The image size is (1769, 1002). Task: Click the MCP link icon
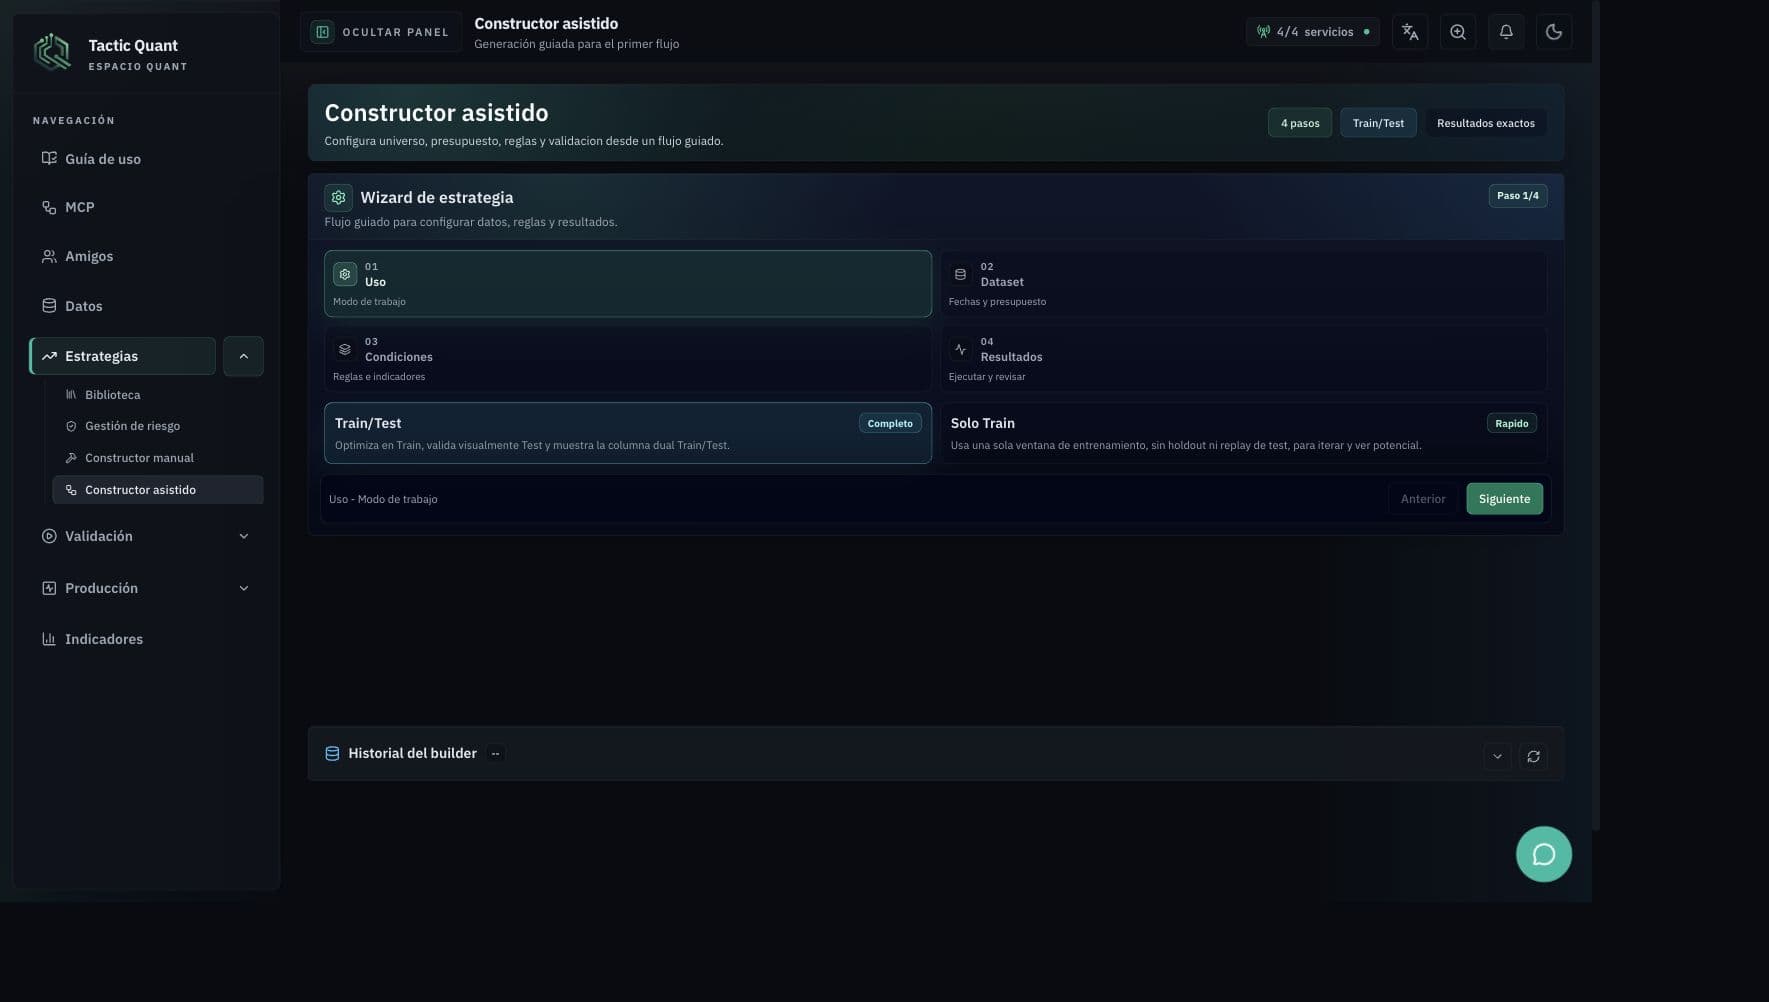point(49,207)
